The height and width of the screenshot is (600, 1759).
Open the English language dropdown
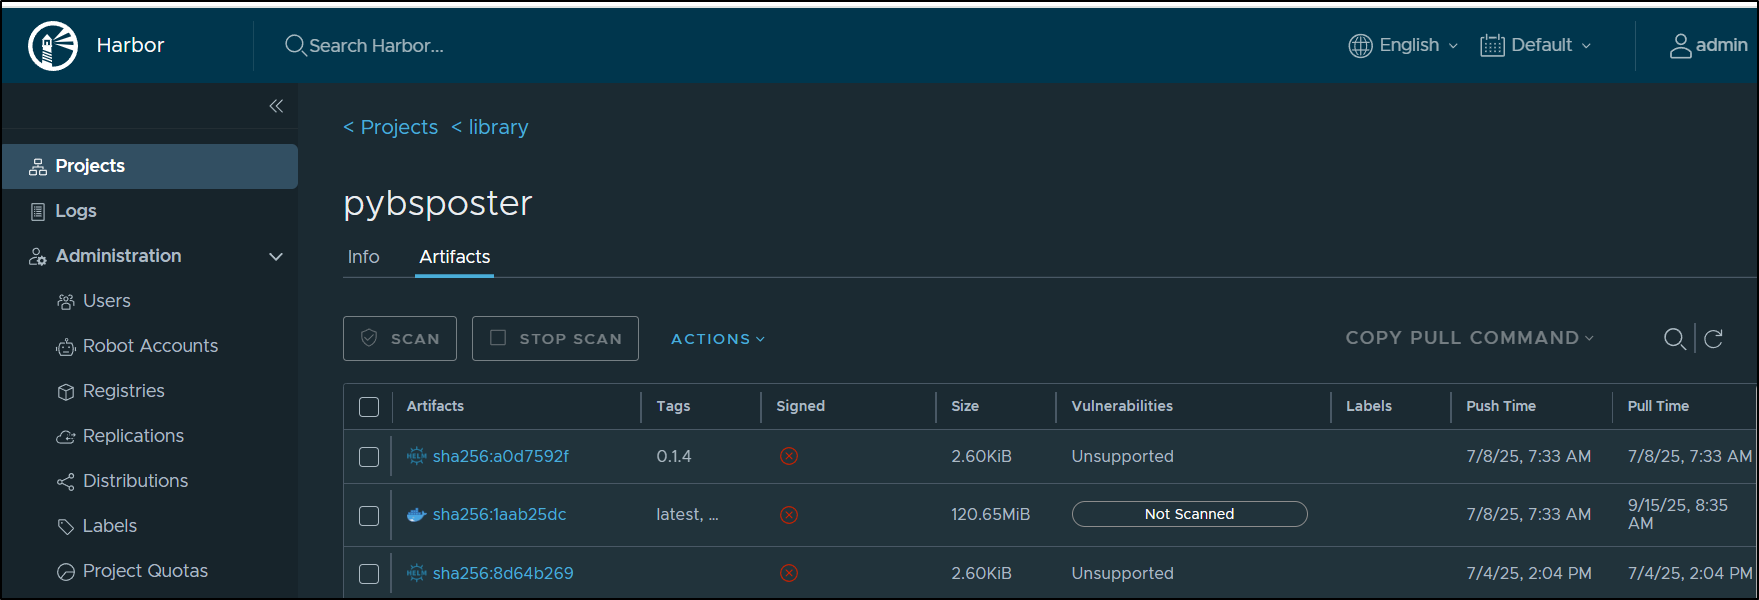(x=1403, y=46)
